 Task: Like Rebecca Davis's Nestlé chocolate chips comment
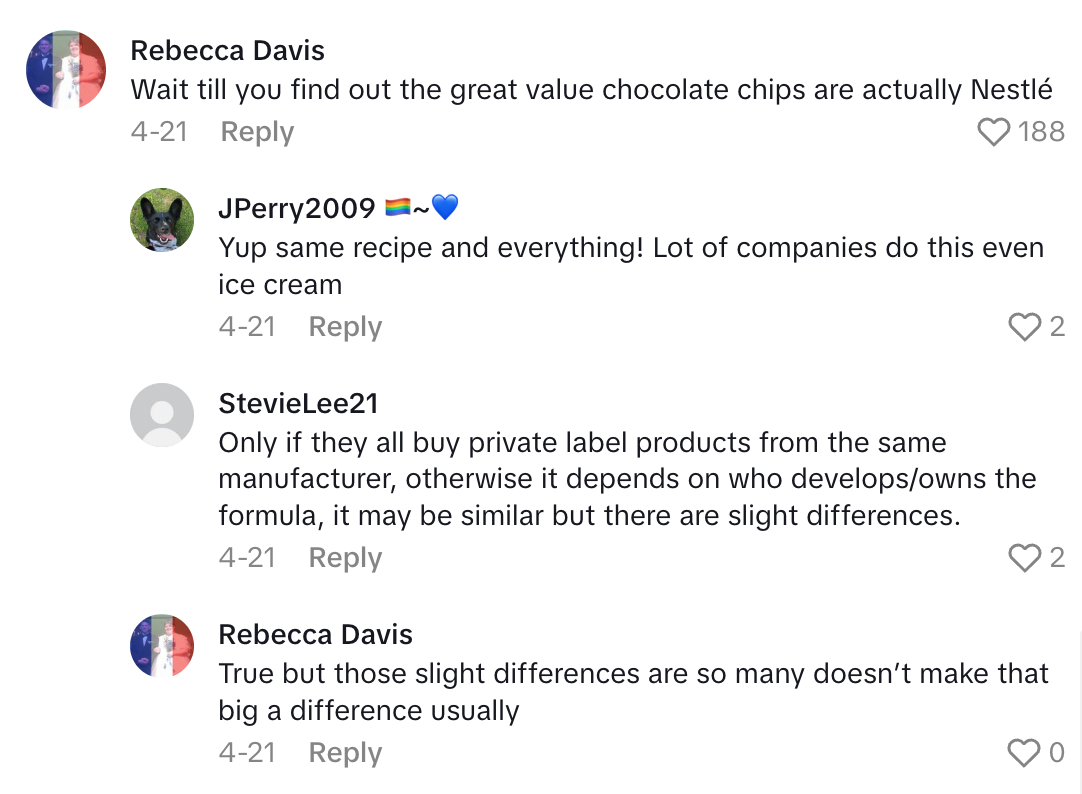tap(993, 132)
